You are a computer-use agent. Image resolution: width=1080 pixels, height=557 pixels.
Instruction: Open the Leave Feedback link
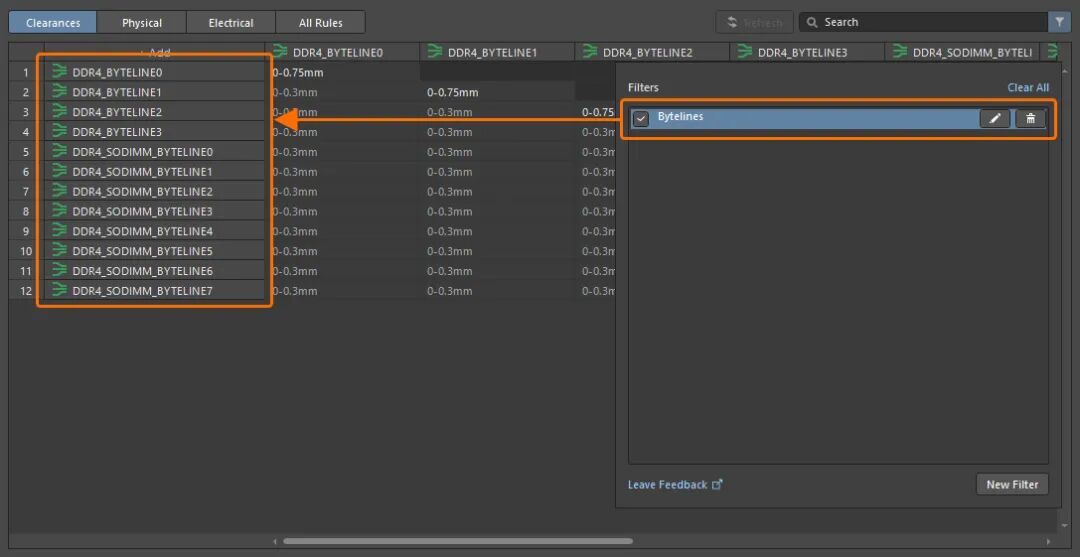pos(667,485)
